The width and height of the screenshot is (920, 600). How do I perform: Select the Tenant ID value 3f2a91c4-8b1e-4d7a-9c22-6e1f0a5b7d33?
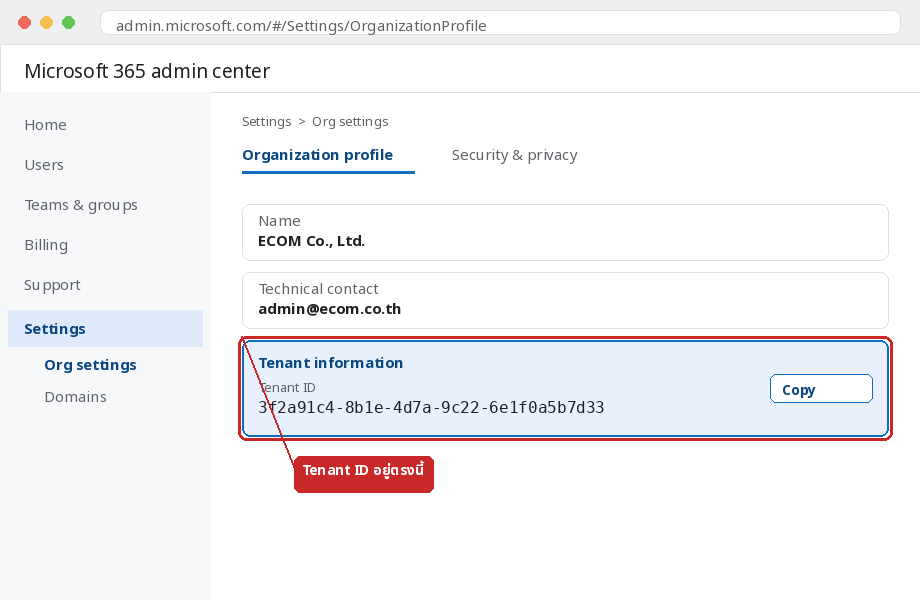[x=431, y=408]
